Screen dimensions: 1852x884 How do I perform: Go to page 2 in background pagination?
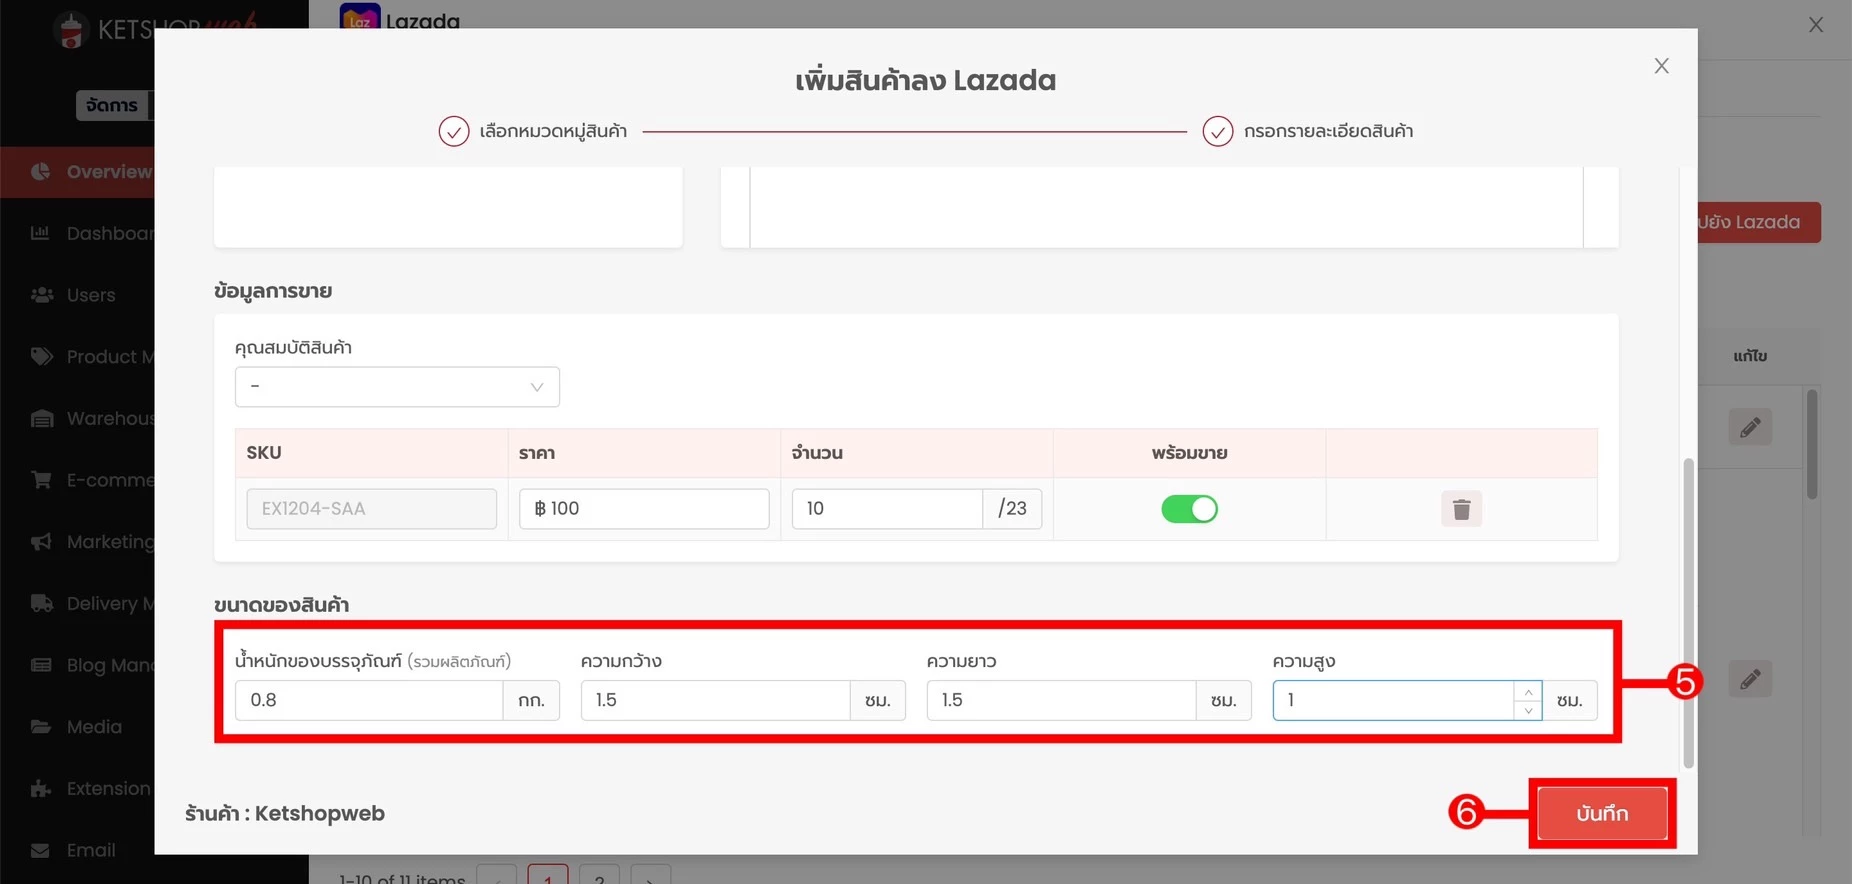pyautogui.click(x=599, y=874)
